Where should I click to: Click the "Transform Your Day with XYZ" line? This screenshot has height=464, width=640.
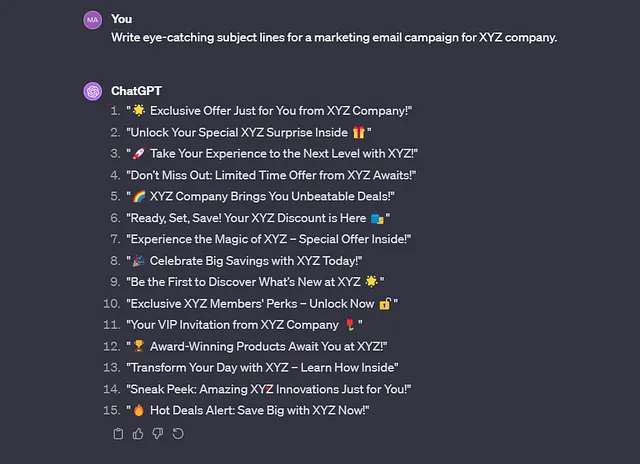coord(262,368)
